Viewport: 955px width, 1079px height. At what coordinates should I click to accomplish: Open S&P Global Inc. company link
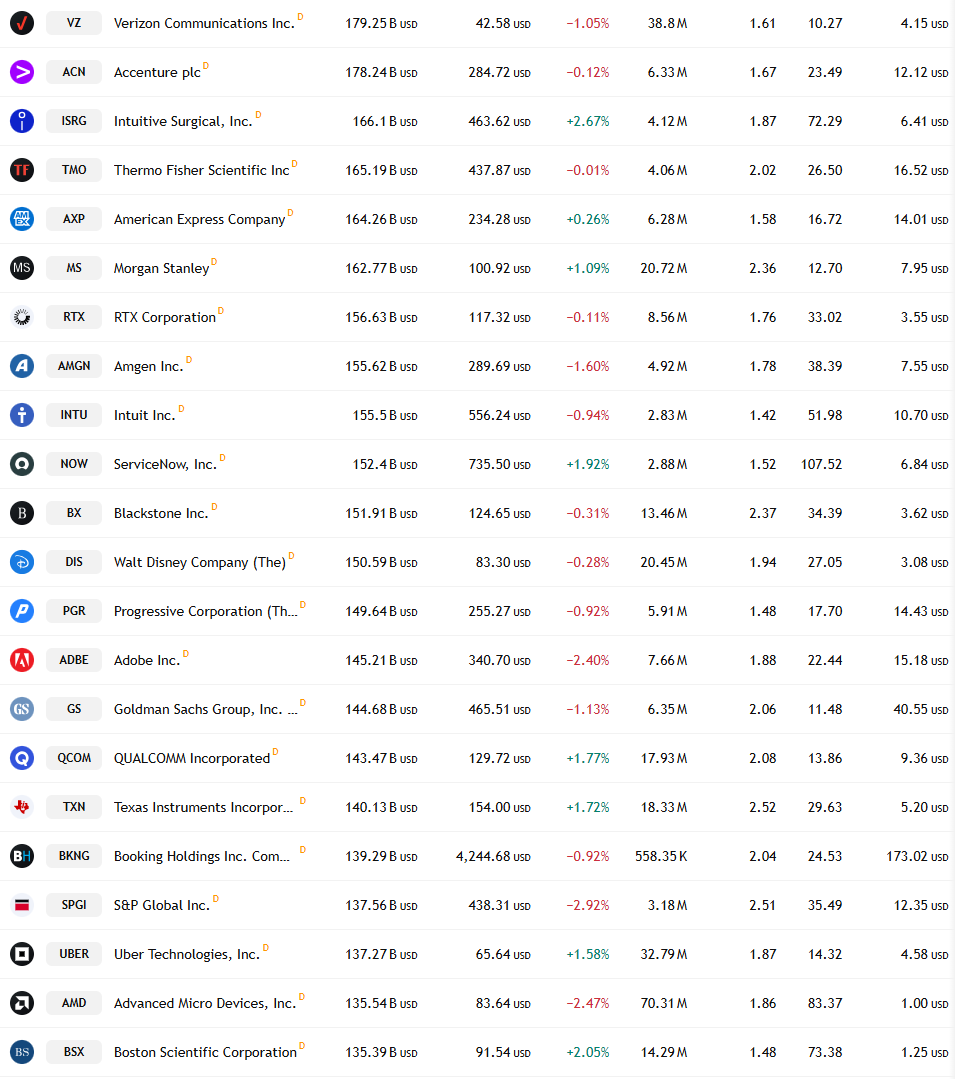click(162, 906)
